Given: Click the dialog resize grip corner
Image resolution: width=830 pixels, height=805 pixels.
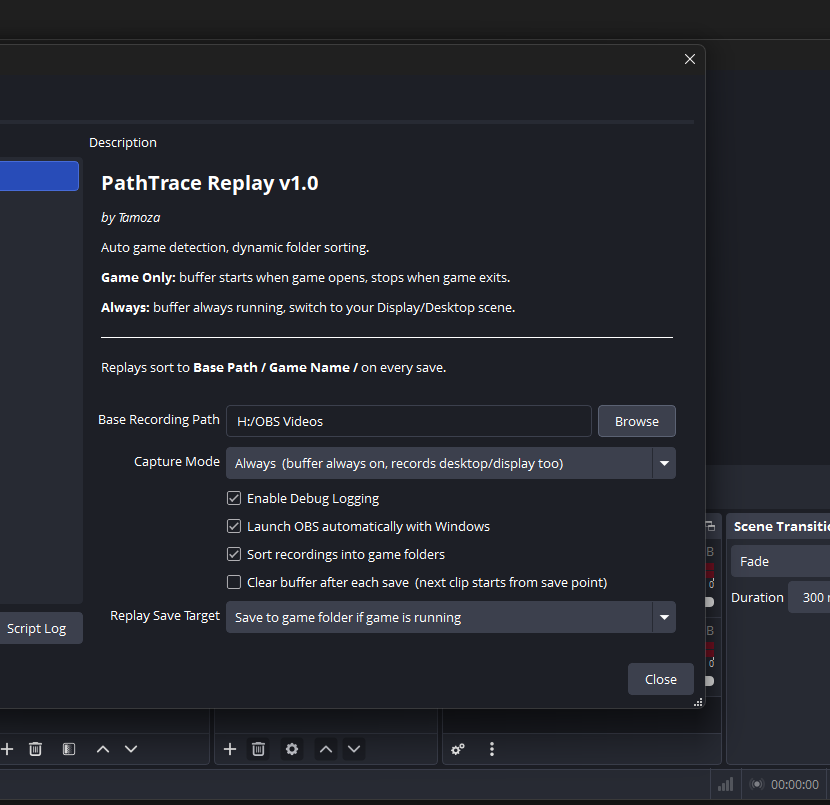Looking at the screenshot, I should [x=698, y=702].
